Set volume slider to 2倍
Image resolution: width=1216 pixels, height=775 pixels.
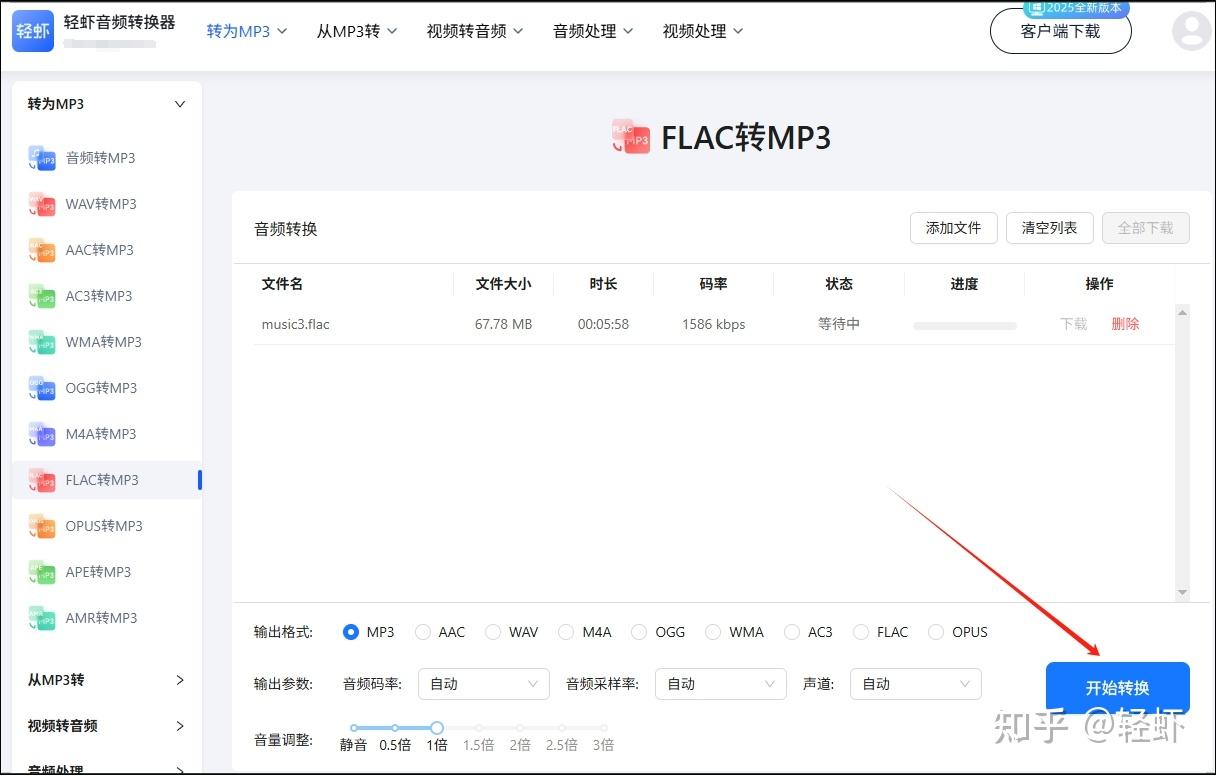click(520, 728)
